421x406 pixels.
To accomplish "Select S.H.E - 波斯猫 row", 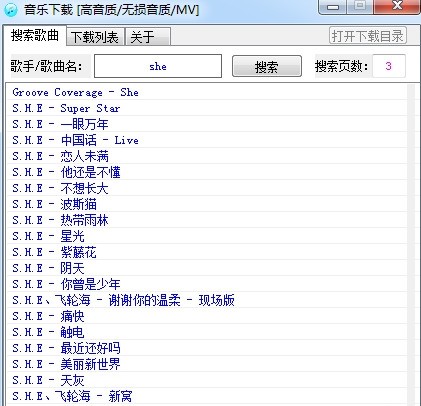I will click(x=207, y=204).
